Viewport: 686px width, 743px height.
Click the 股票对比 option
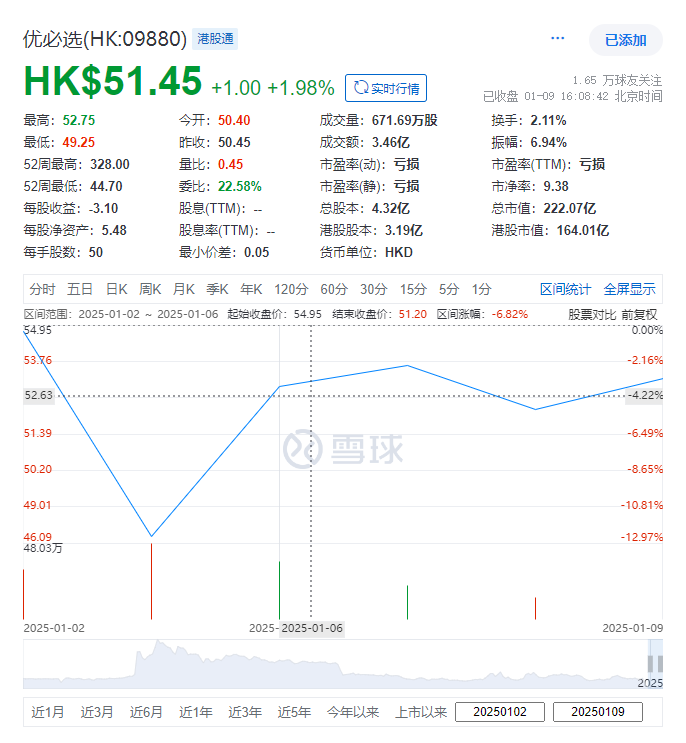point(592,315)
